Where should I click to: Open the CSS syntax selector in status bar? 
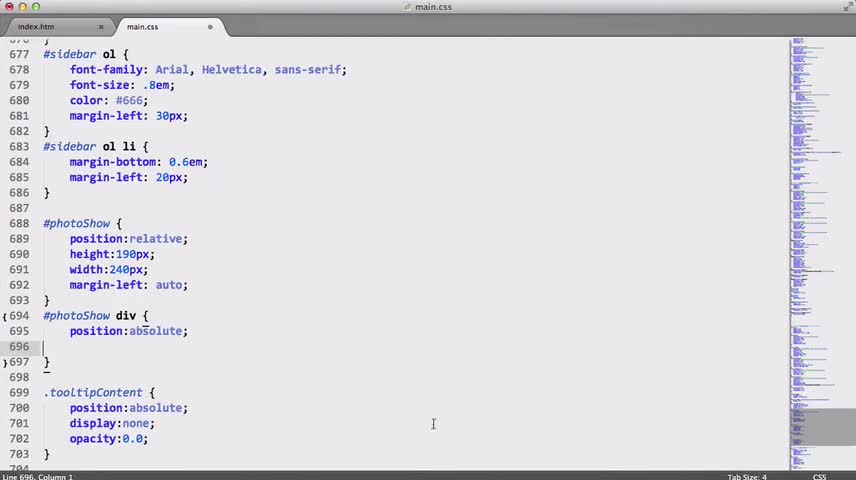click(x=819, y=477)
